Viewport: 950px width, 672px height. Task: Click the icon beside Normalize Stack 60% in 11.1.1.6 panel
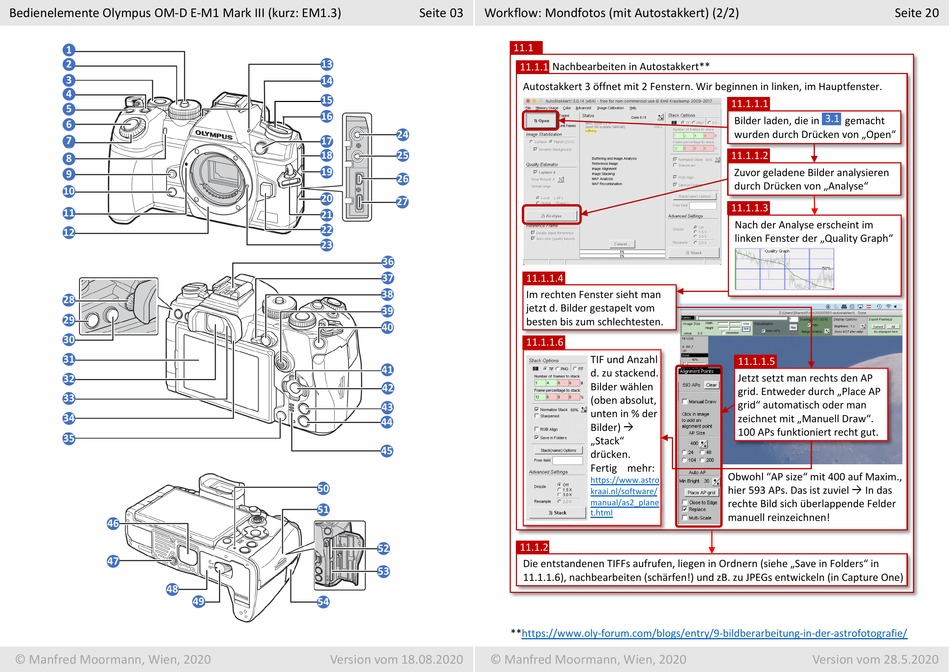coord(583,410)
